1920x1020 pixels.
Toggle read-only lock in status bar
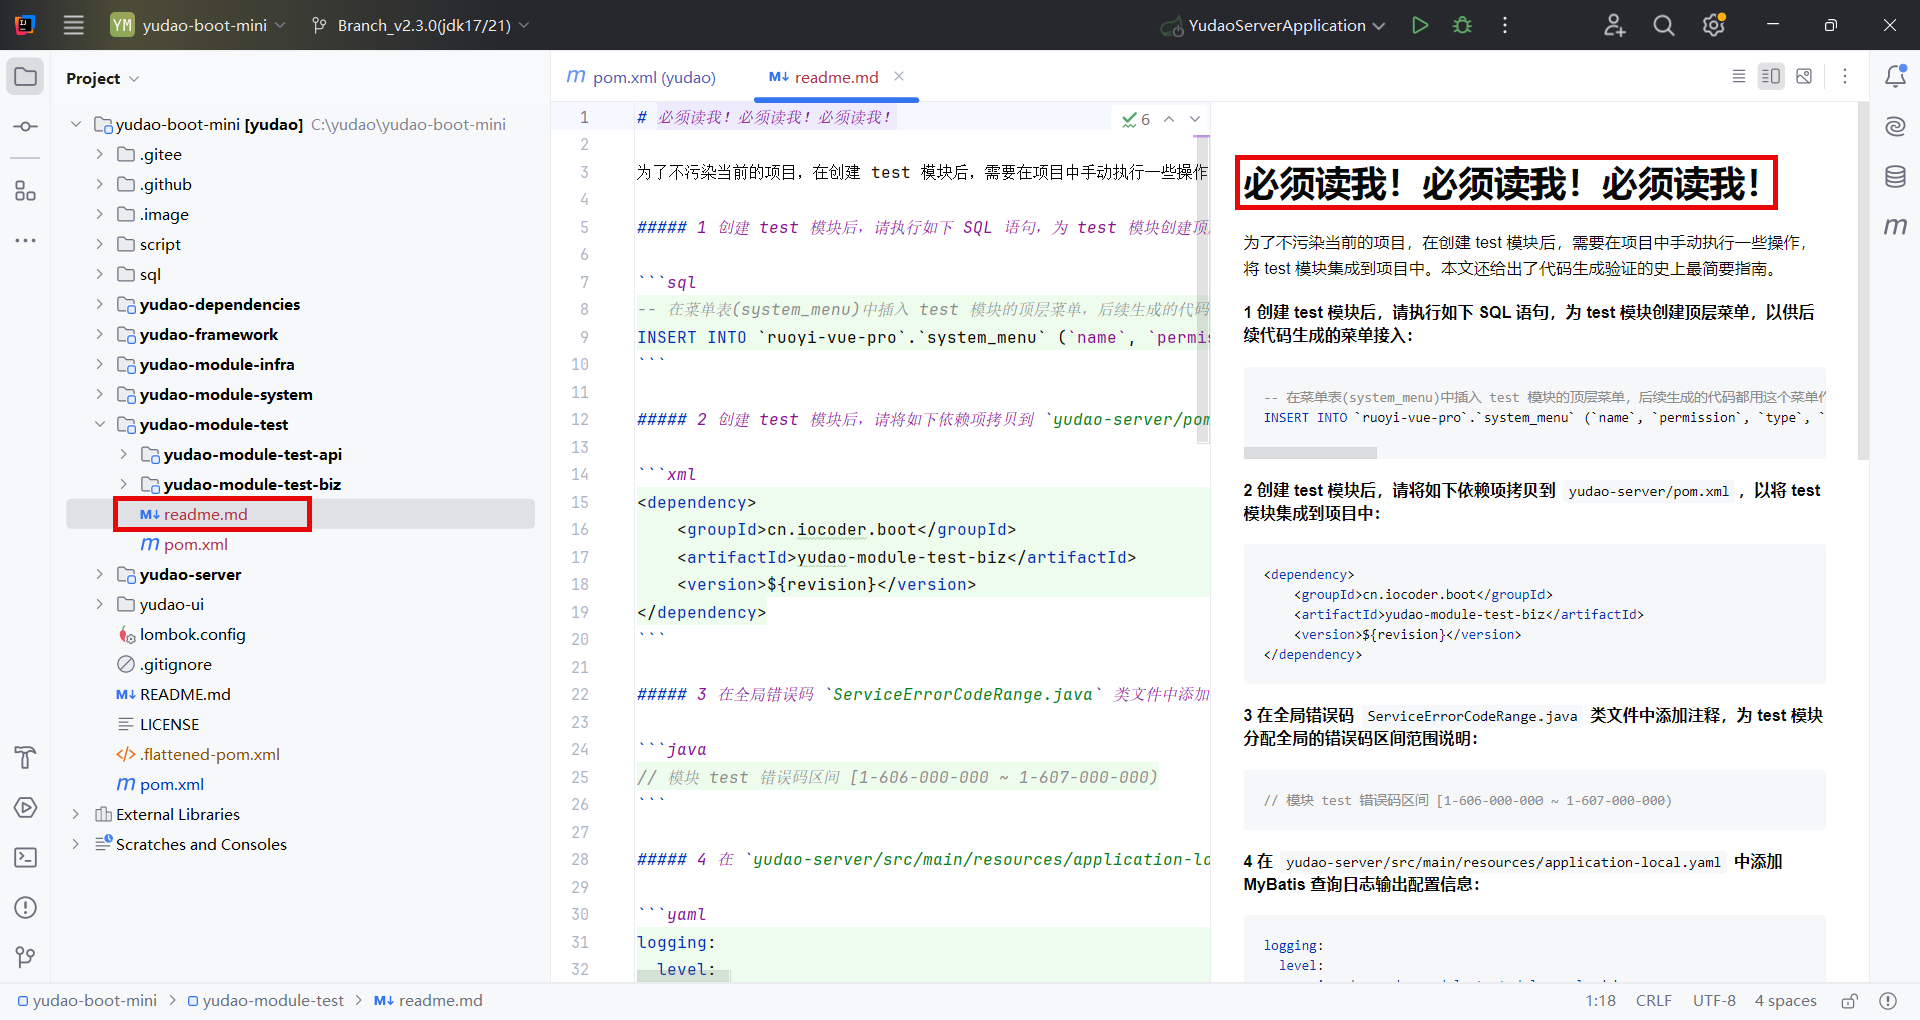(1850, 1000)
